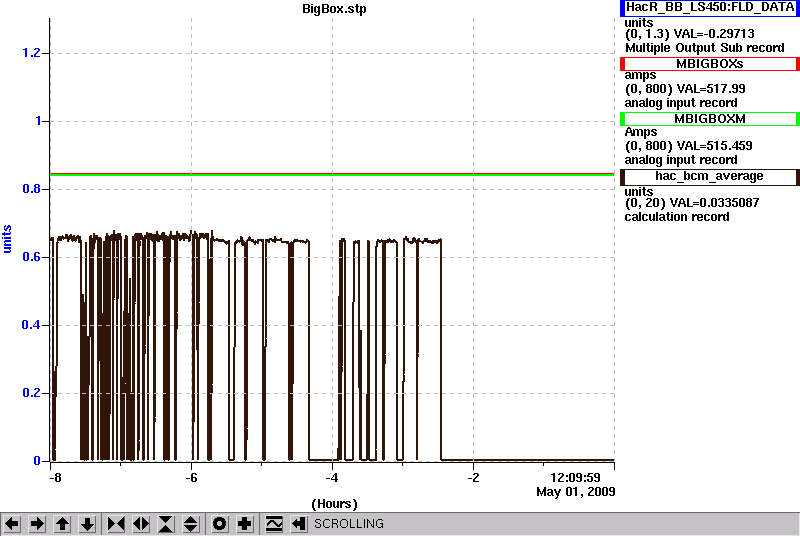Screen dimensions: 800x536
Task: Zoom out the vertical axis with up-down triangles
Action: click(191, 524)
